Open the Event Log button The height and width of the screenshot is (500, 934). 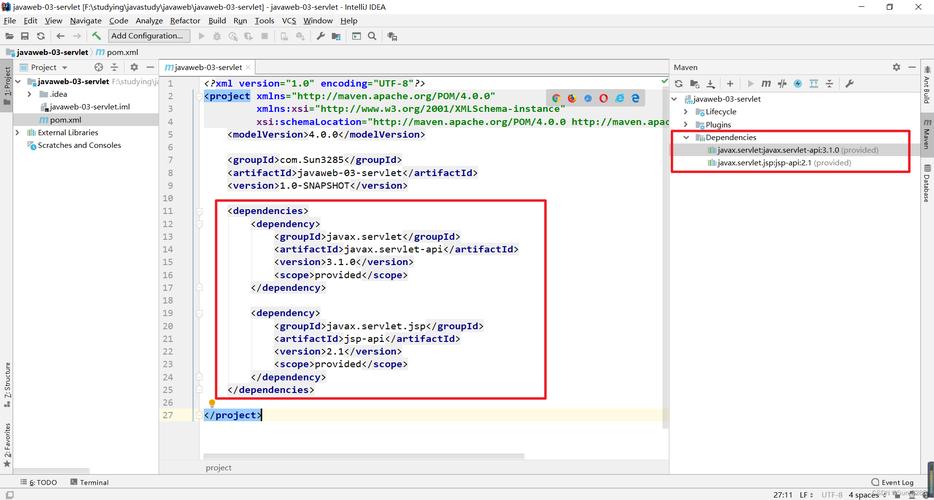pos(892,482)
